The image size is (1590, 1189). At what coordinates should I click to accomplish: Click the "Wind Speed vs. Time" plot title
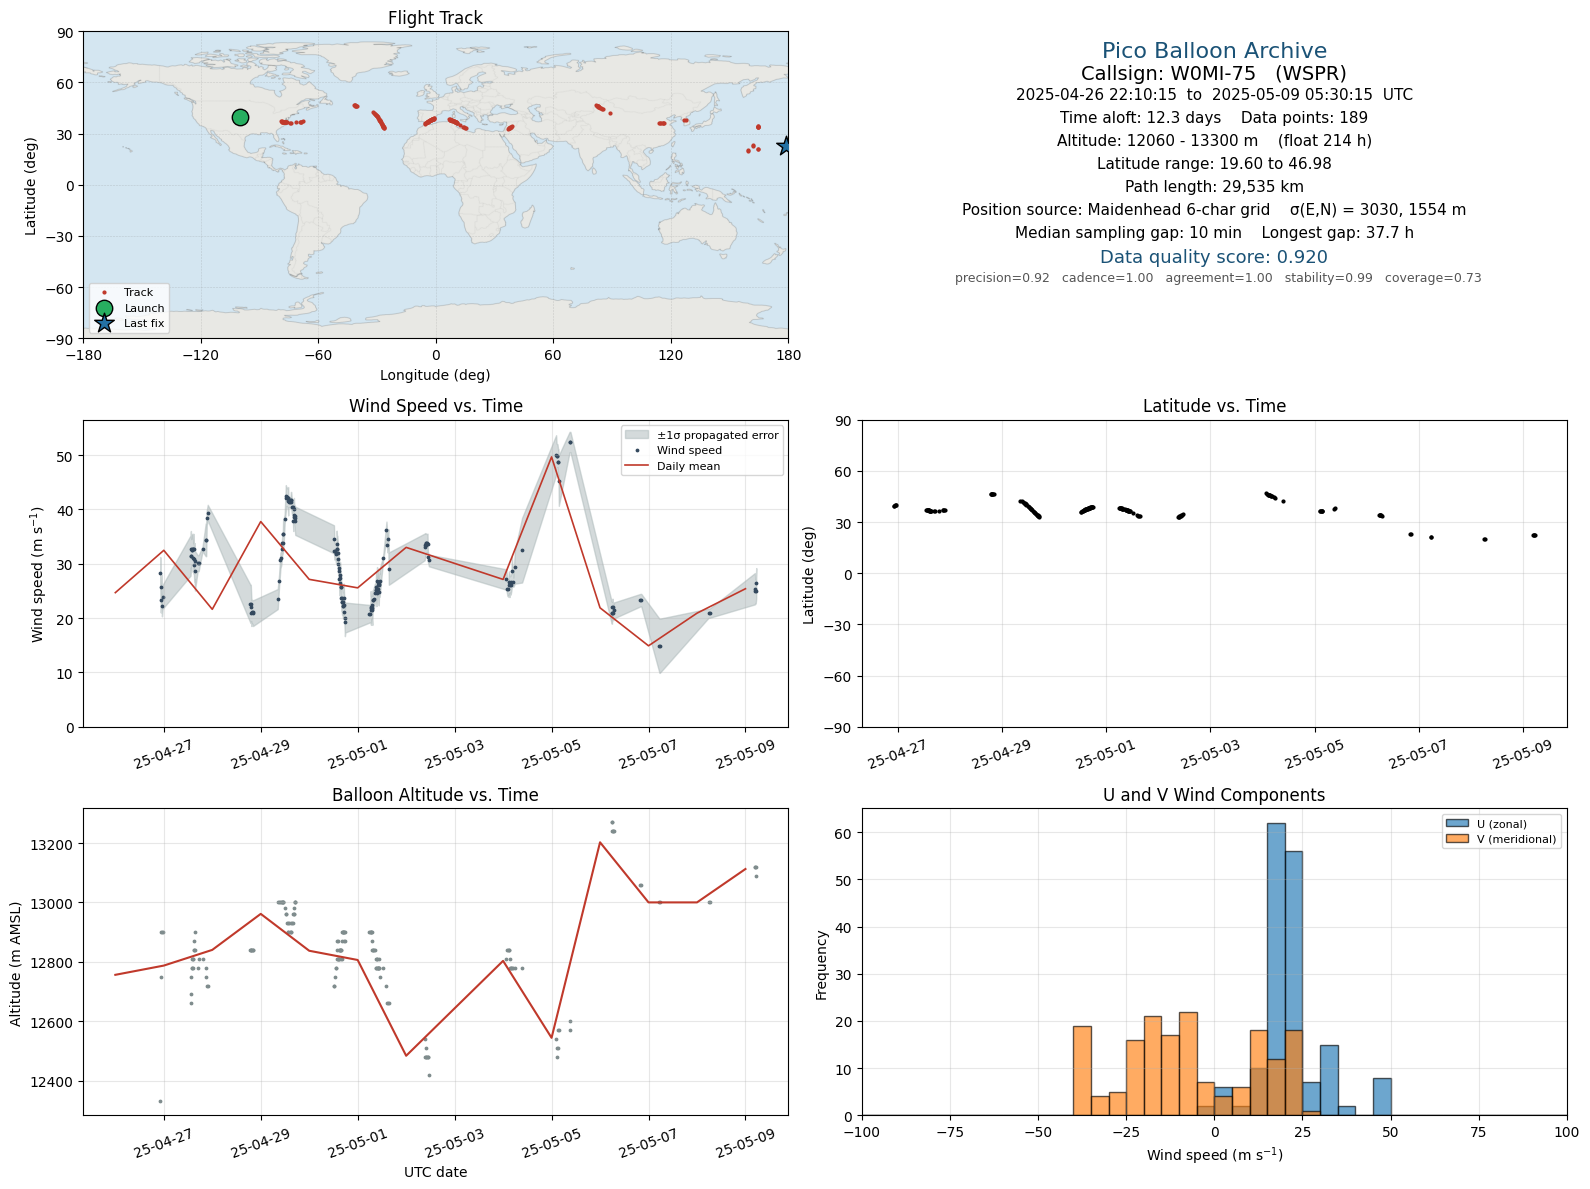(435, 406)
